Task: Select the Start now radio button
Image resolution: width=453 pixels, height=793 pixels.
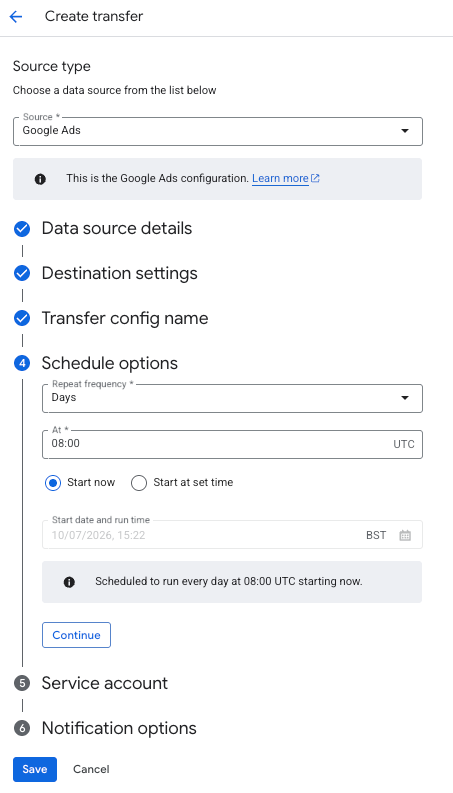Action: (53, 483)
